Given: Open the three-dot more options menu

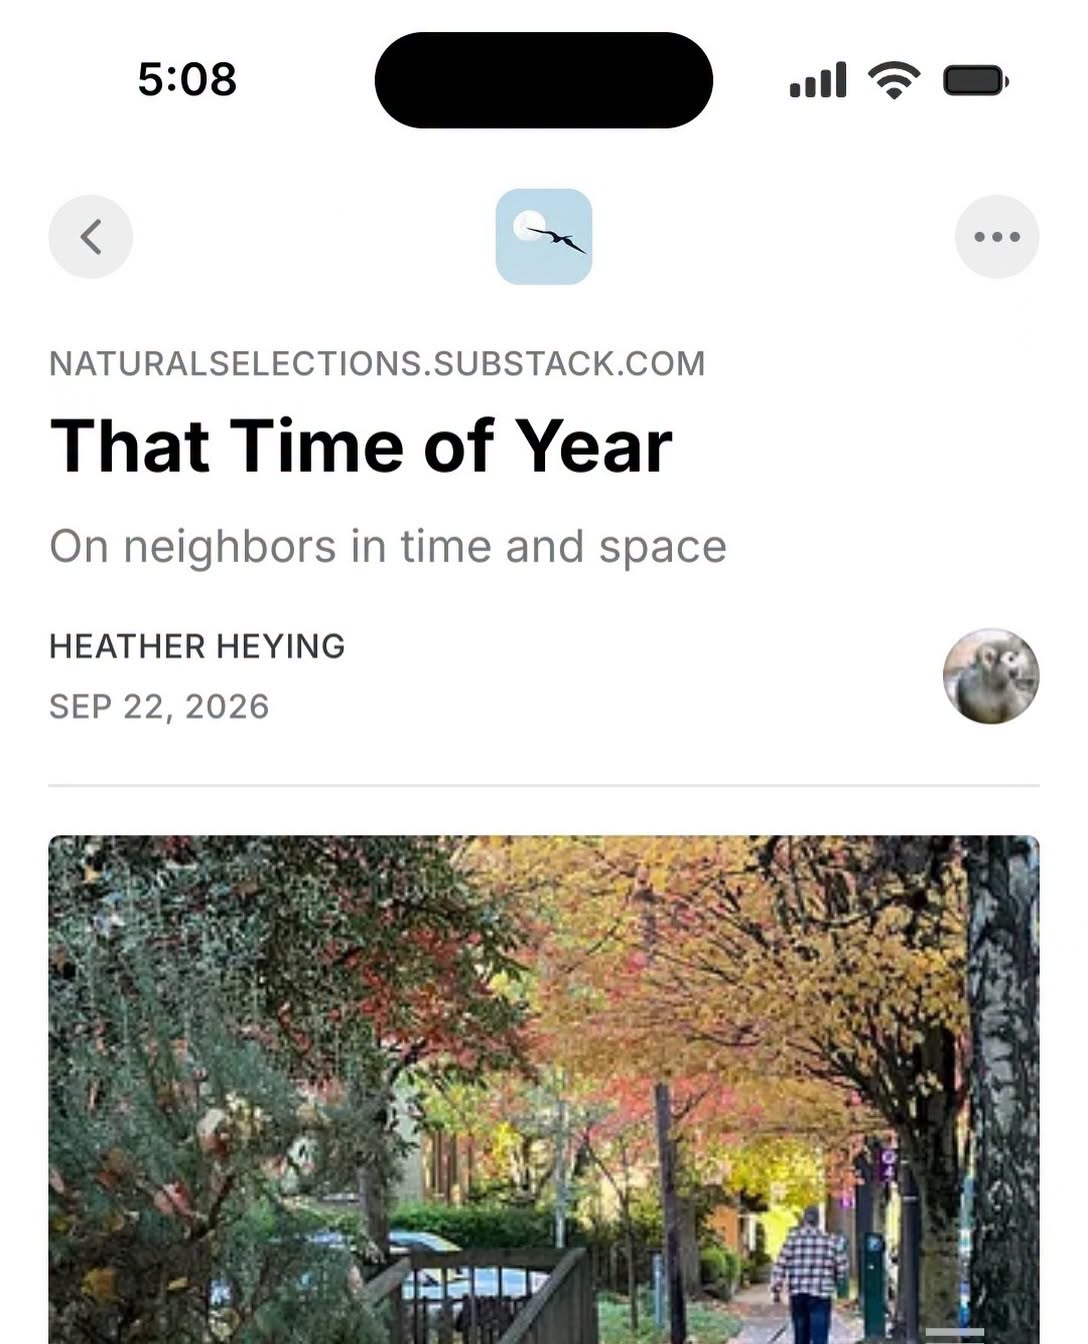Looking at the screenshot, I should 997,237.
